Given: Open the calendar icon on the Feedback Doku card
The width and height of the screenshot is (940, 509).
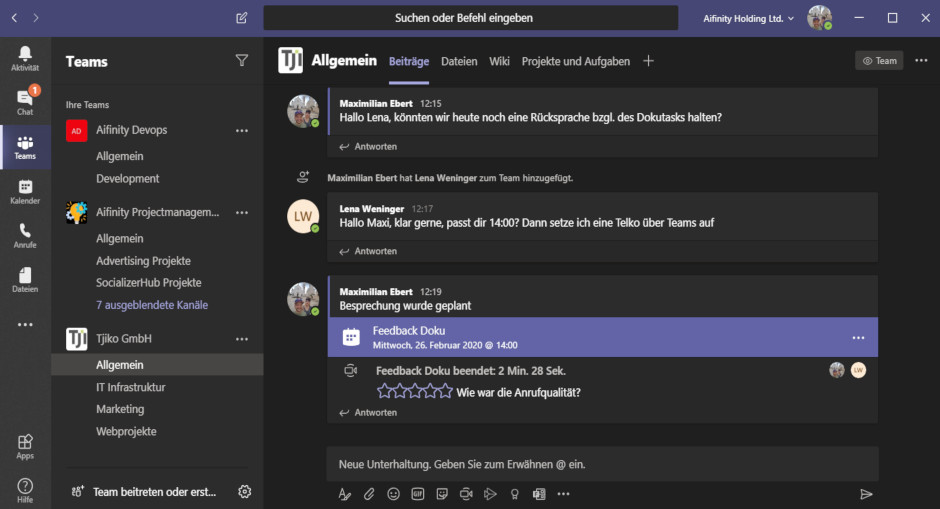Looking at the screenshot, I should click(x=351, y=337).
